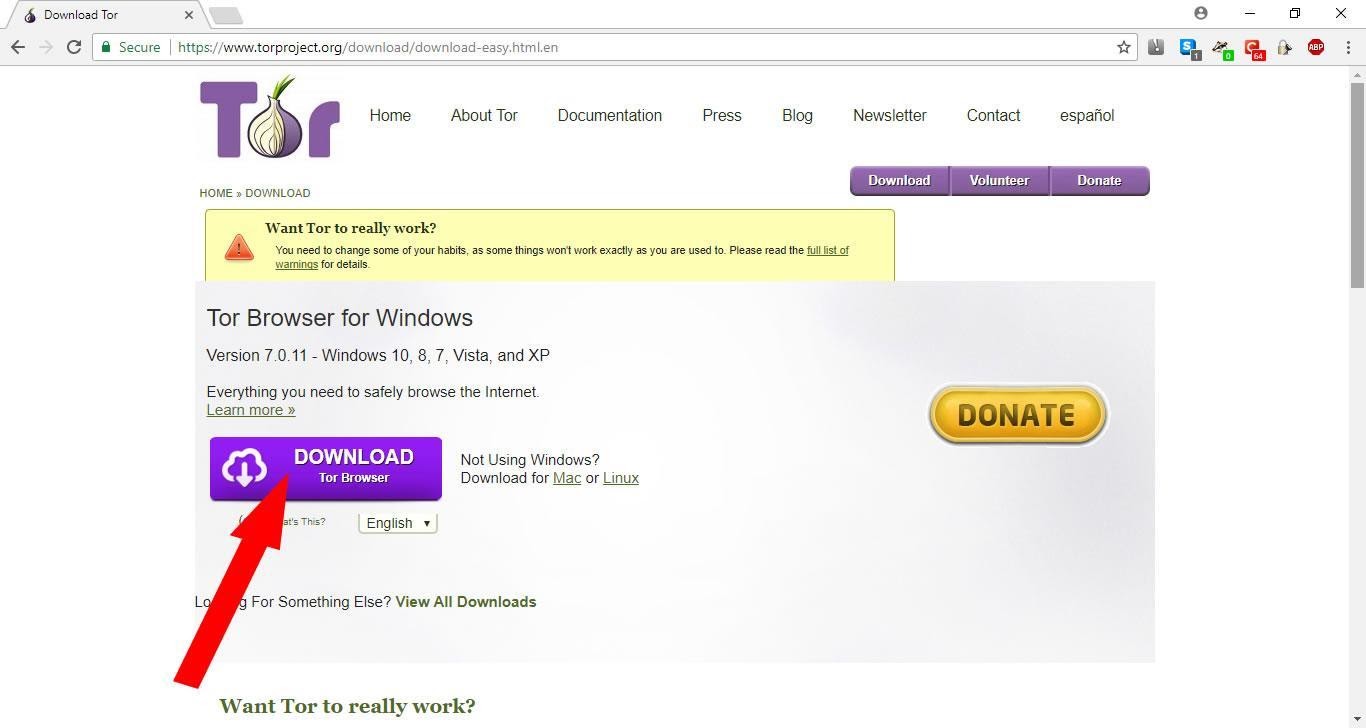The width and height of the screenshot is (1366, 728).
Task: Follow the Learn more » link
Action: point(251,410)
